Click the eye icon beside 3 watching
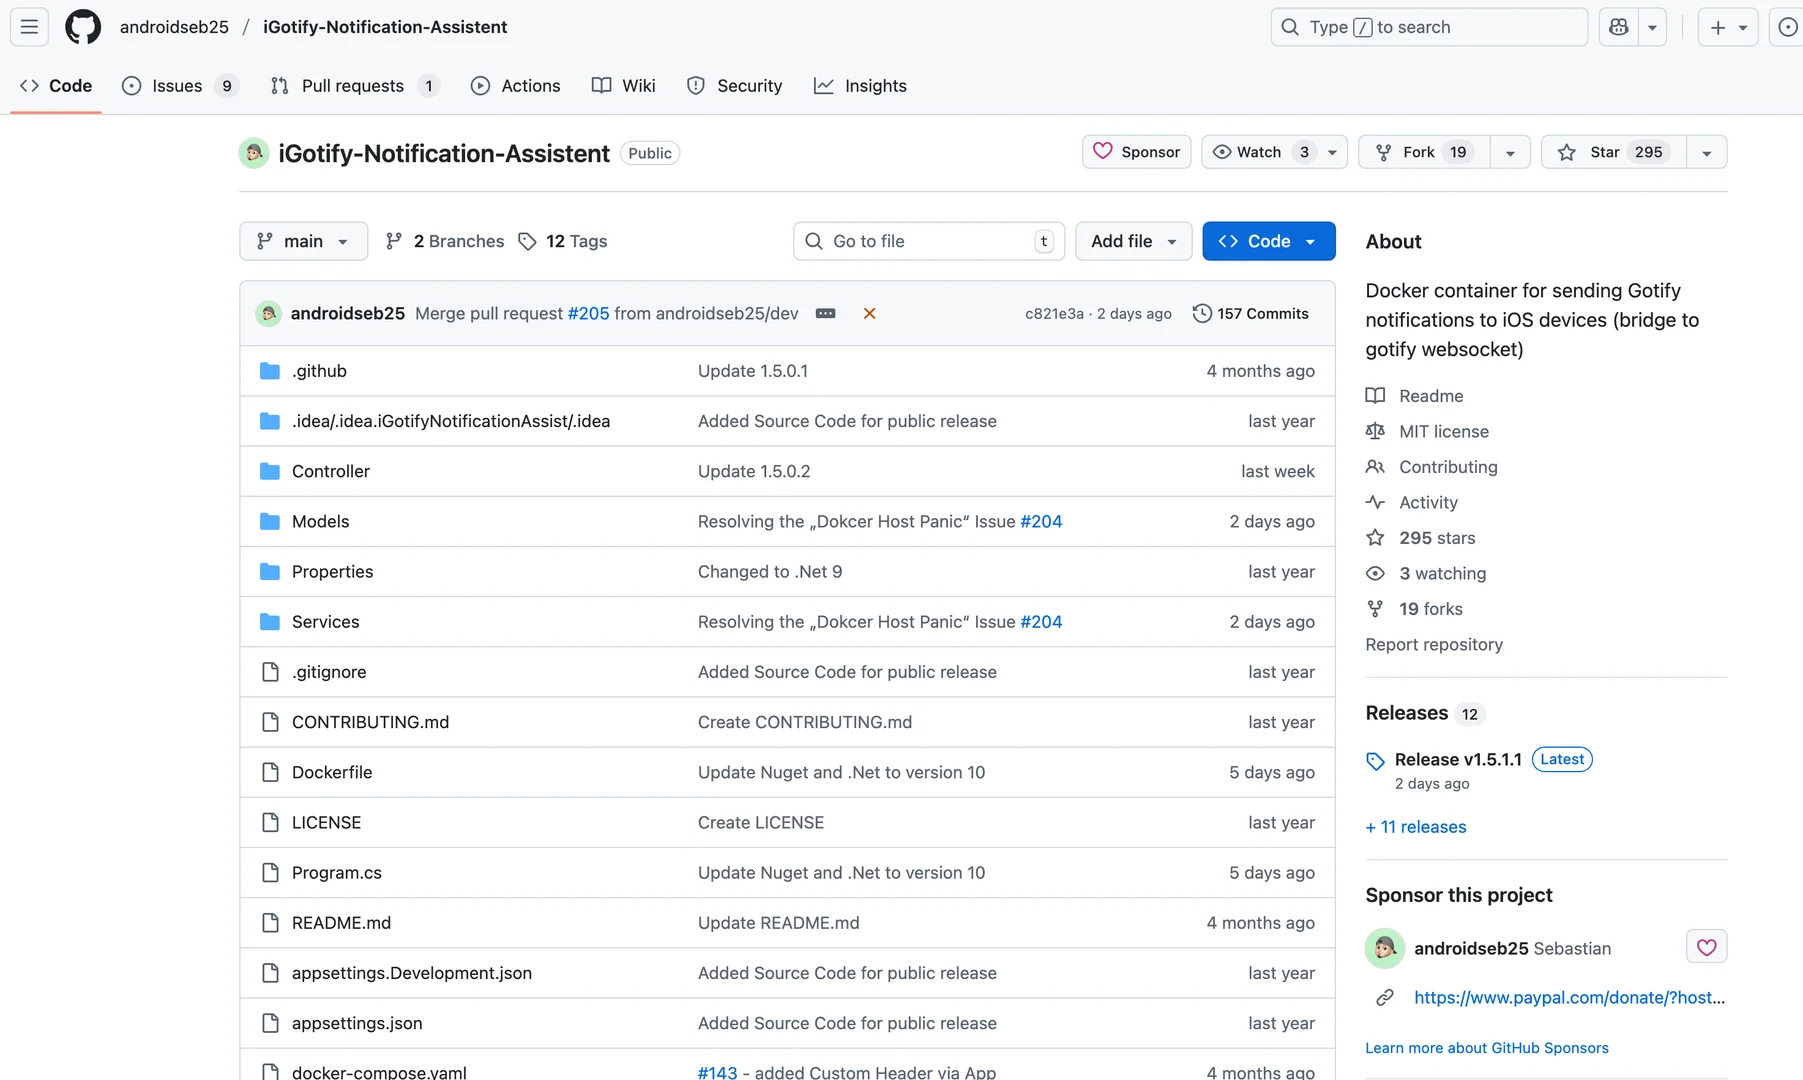Viewport: 1803px width, 1080px height. 1375,573
